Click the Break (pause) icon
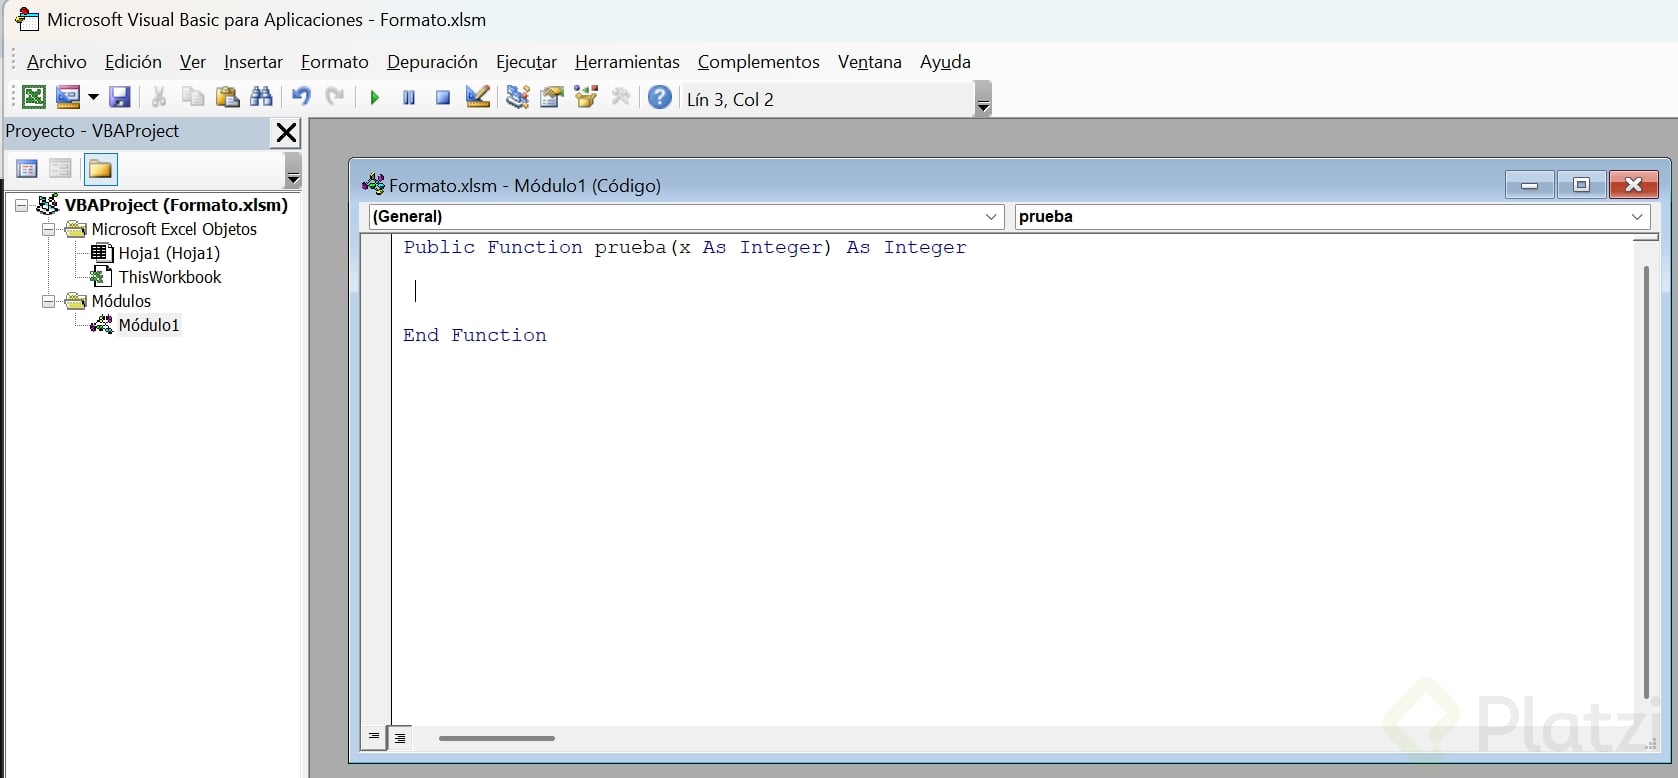Image resolution: width=1678 pixels, height=778 pixels. (x=409, y=97)
